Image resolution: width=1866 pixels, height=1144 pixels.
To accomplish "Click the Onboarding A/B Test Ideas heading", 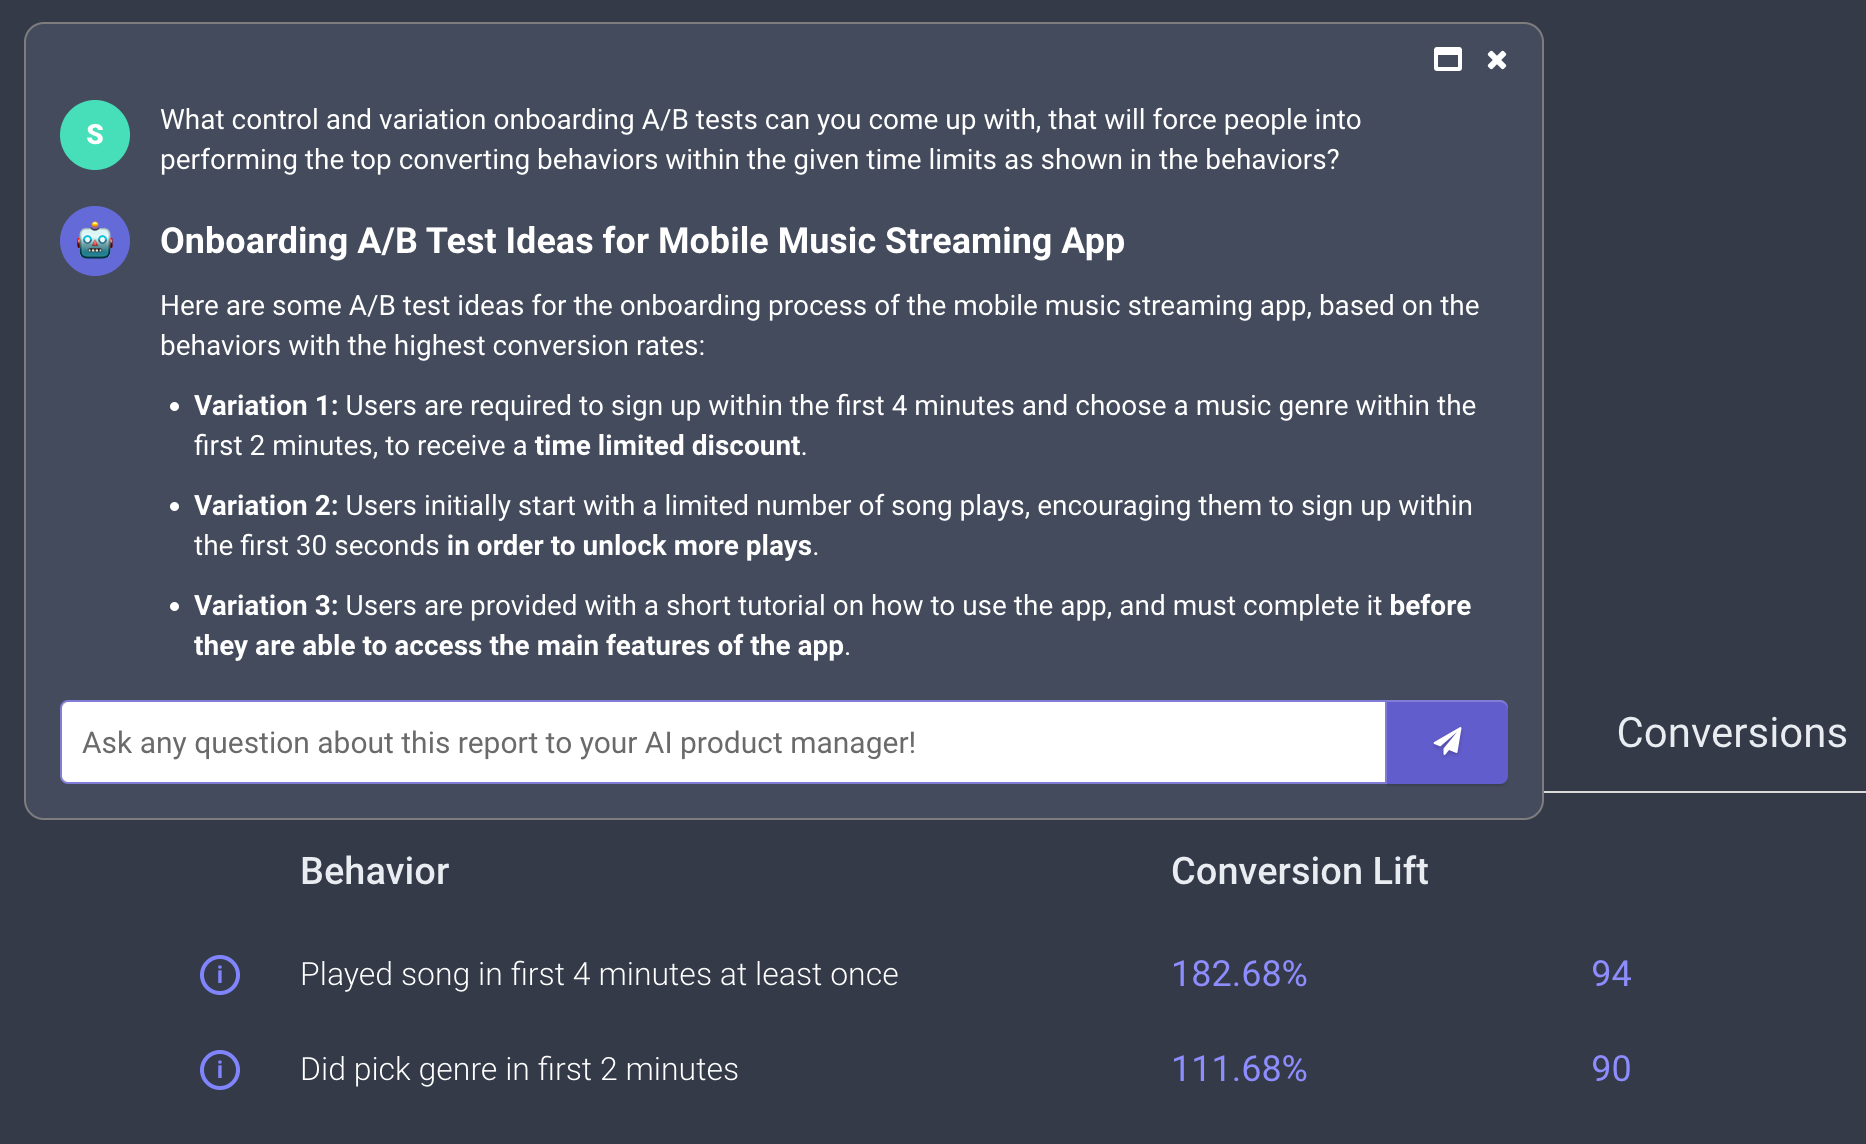I will coord(642,241).
